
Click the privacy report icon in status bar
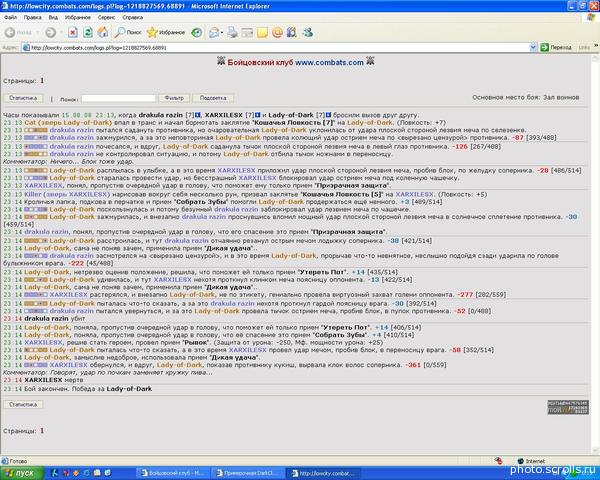tap(498, 461)
